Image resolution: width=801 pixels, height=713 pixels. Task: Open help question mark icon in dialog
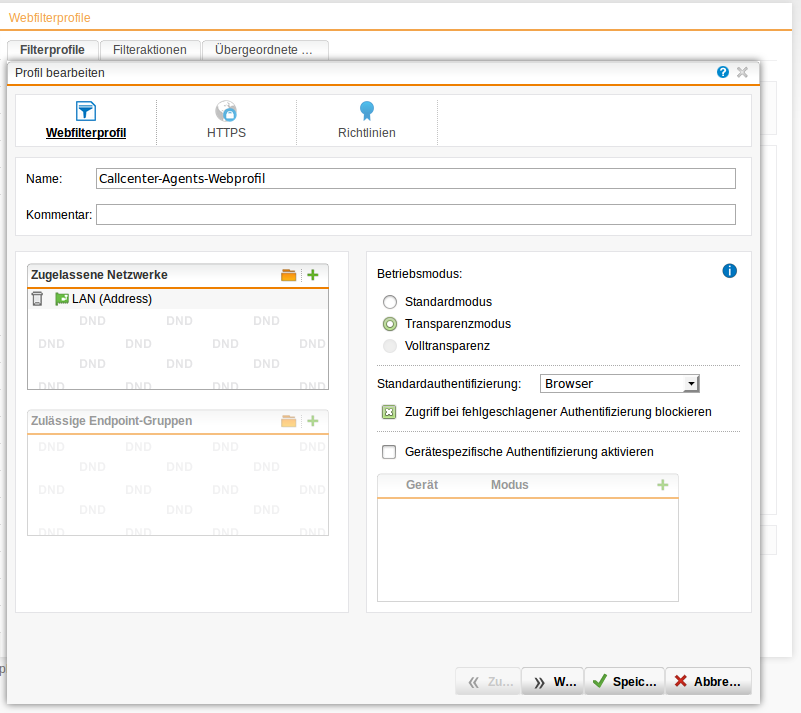coord(723,72)
